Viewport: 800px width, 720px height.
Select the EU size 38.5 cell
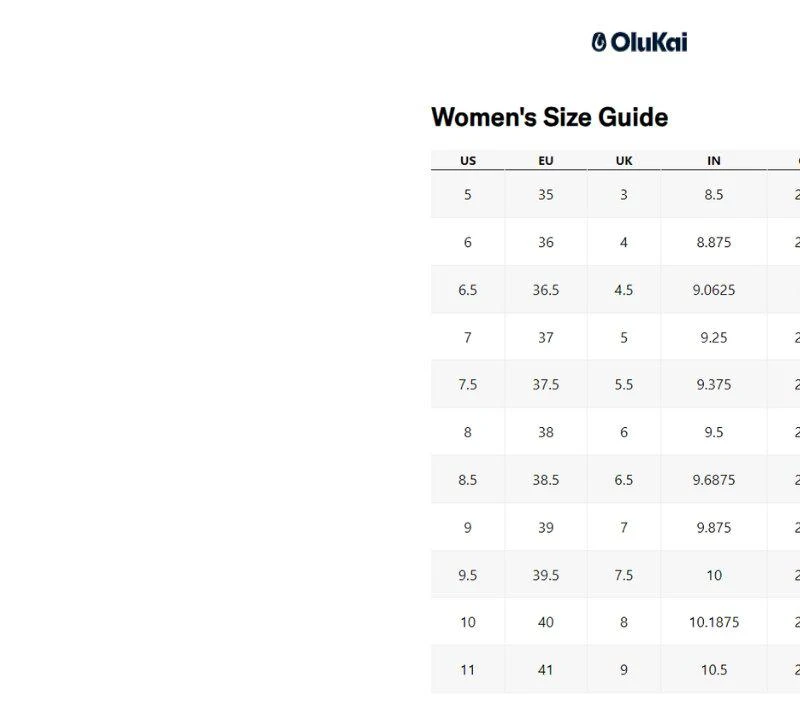coord(546,480)
